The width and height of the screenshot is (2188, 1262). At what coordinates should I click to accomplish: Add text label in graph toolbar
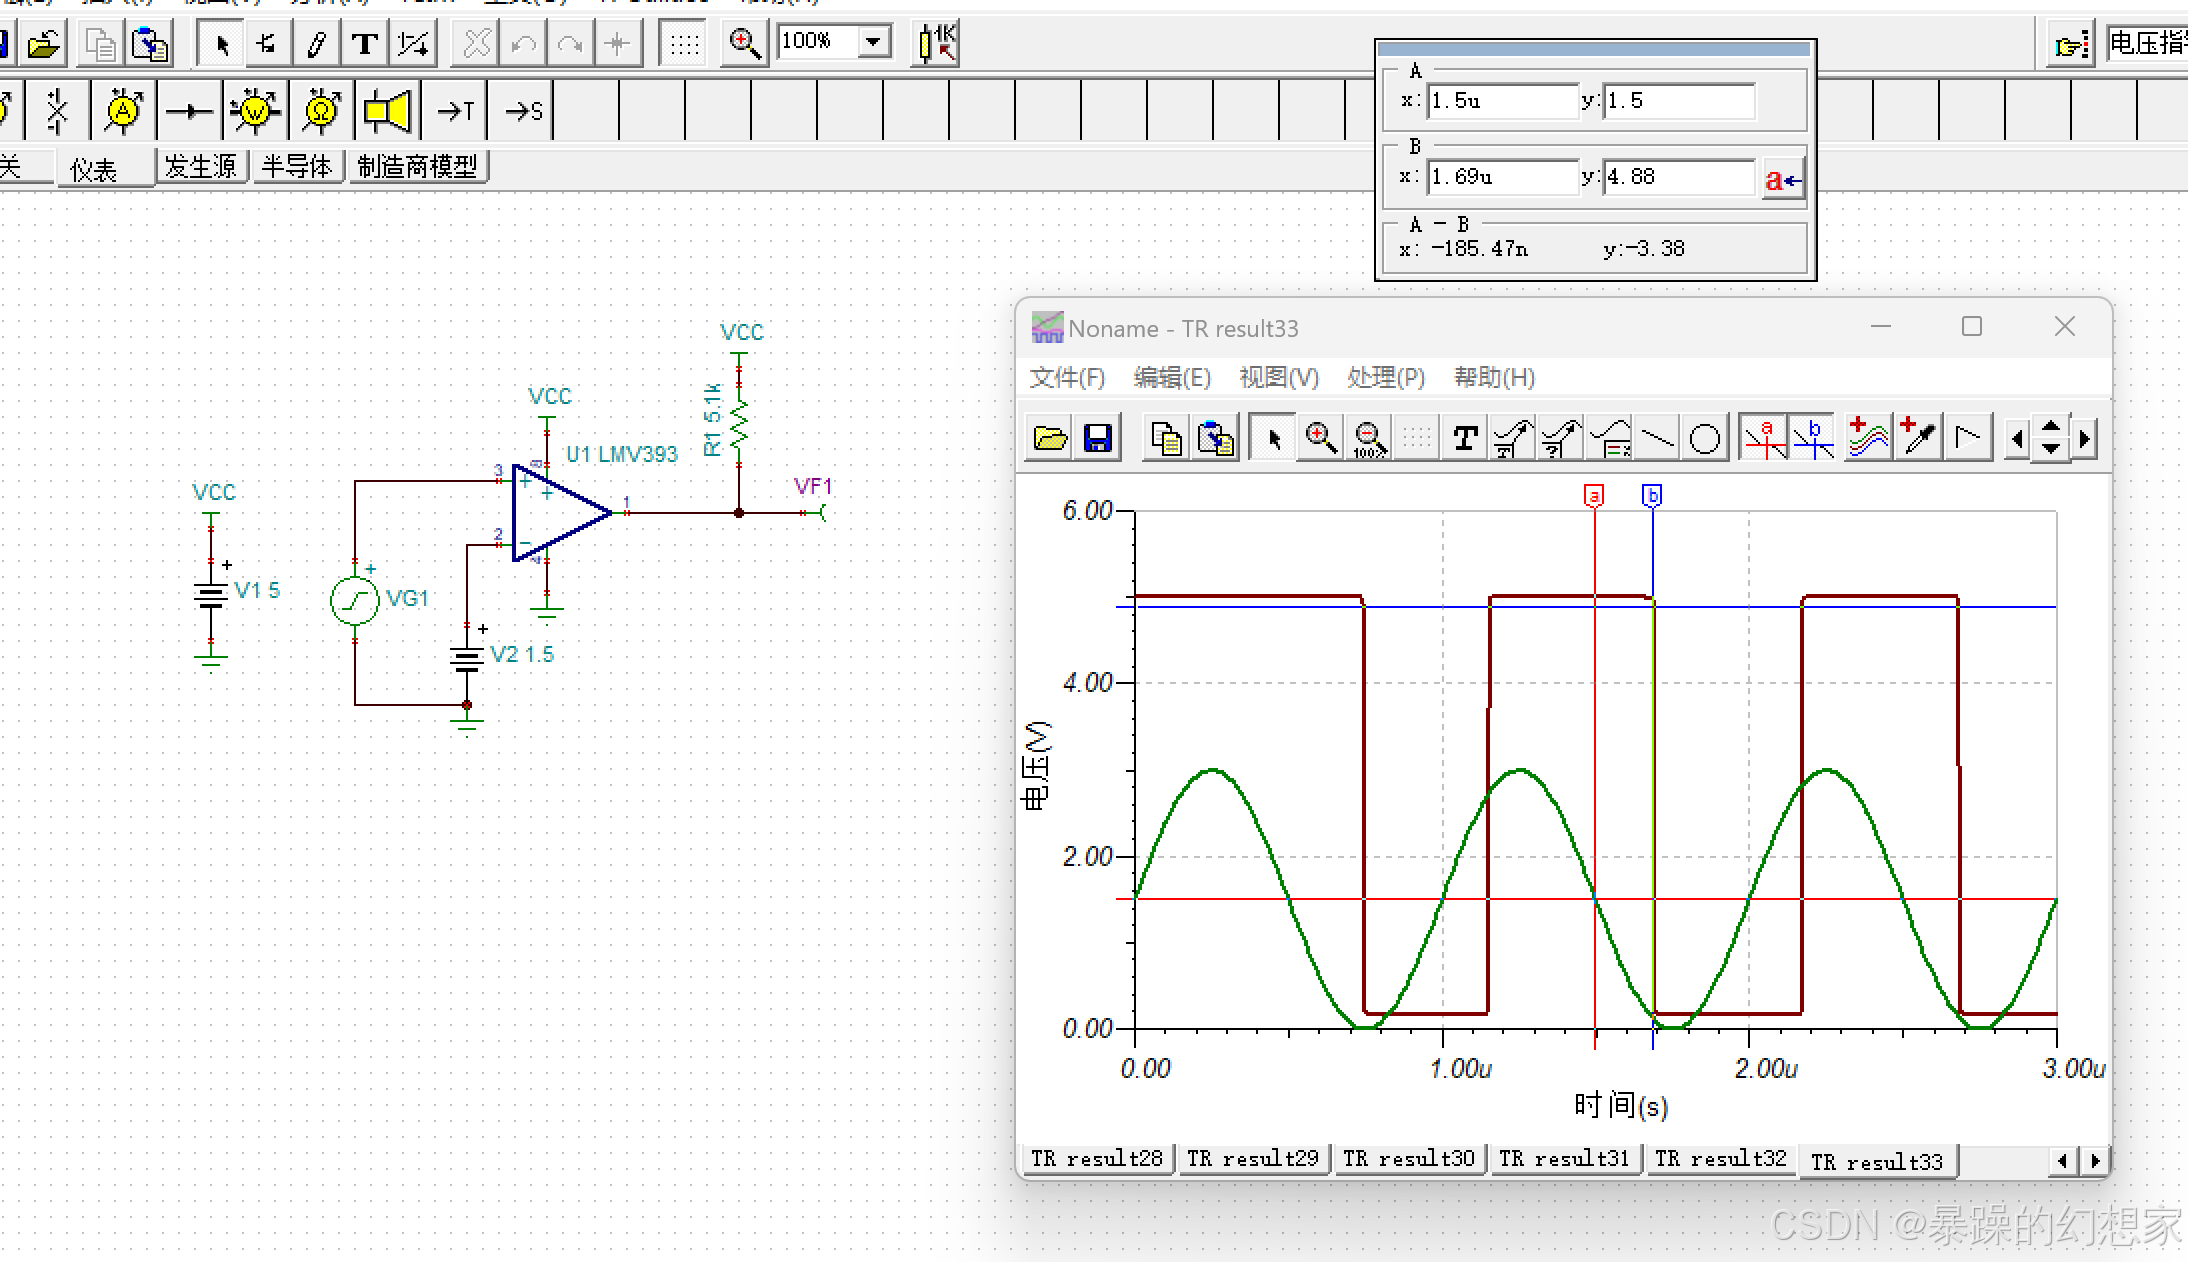tap(1465, 438)
